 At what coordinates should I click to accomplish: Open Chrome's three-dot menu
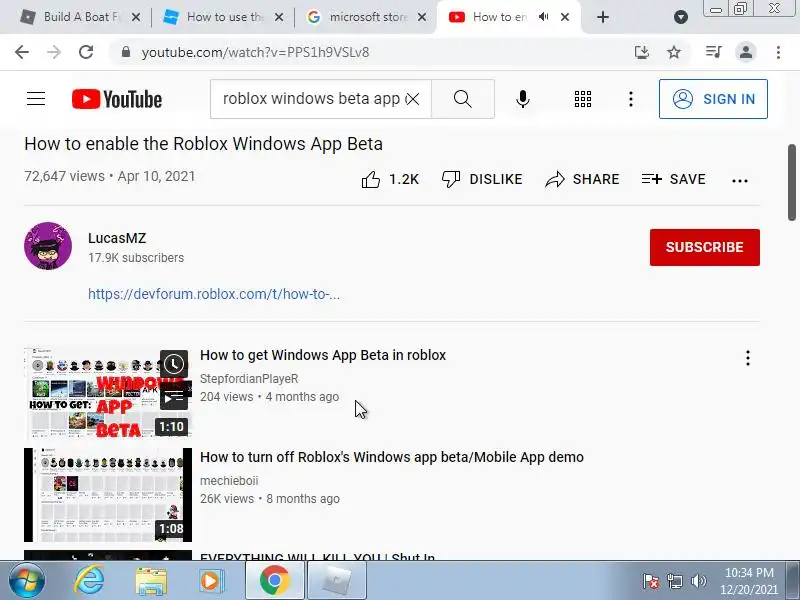click(x=778, y=52)
